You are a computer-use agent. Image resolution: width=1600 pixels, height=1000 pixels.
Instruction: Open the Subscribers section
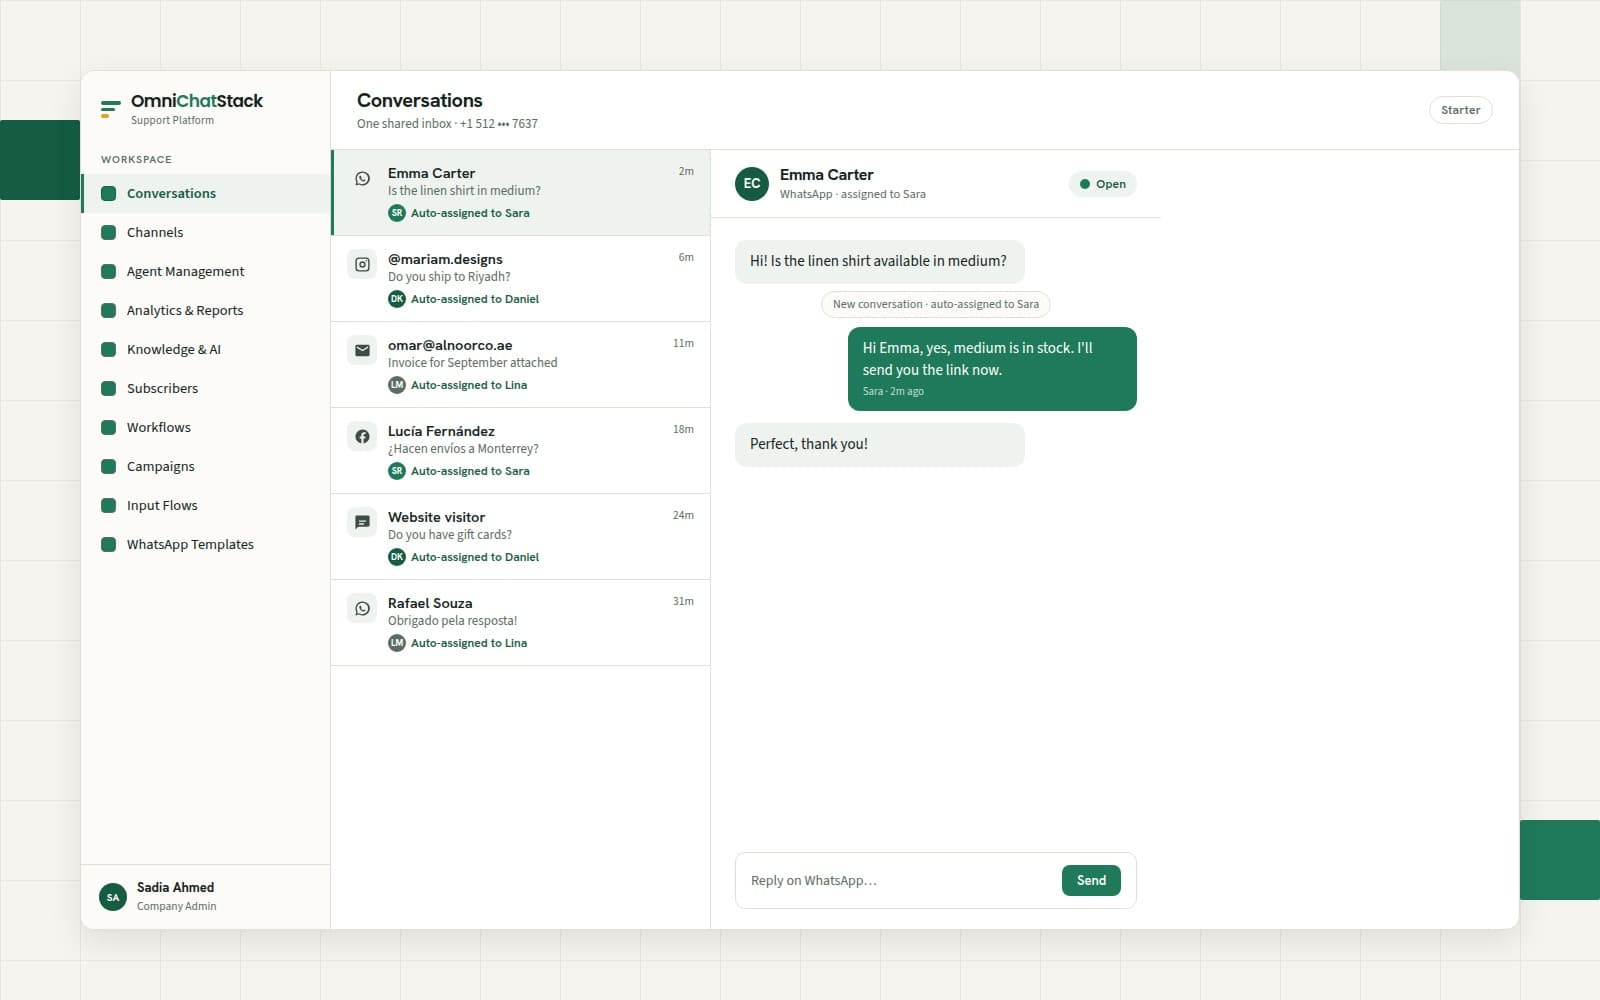pyautogui.click(x=206, y=388)
